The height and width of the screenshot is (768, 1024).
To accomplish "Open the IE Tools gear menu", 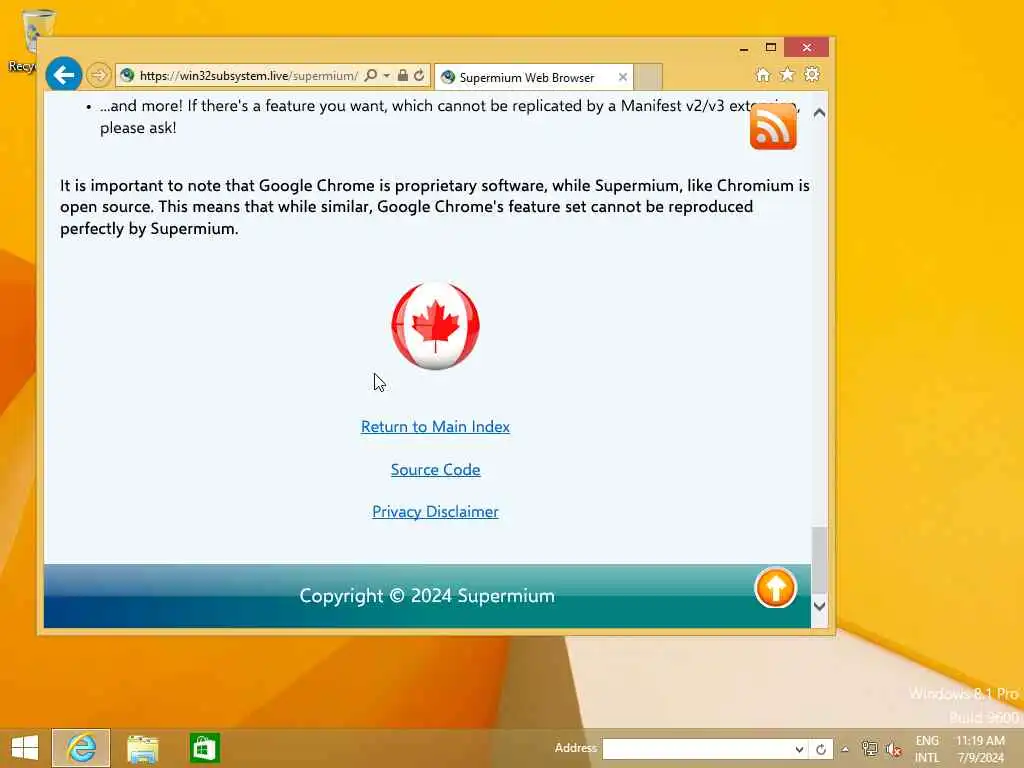I will point(812,74).
